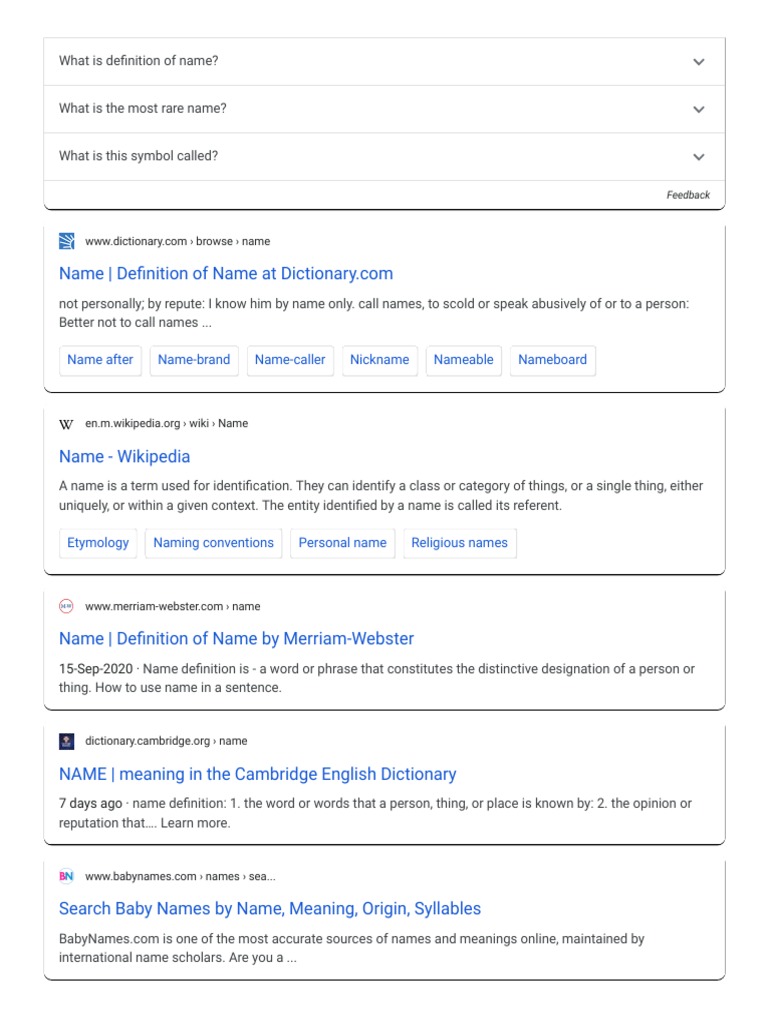This screenshot has width=768, height=1024.
Task: Open the Merriam-Webster name definition result
Action: pyautogui.click(x=236, y=639)
